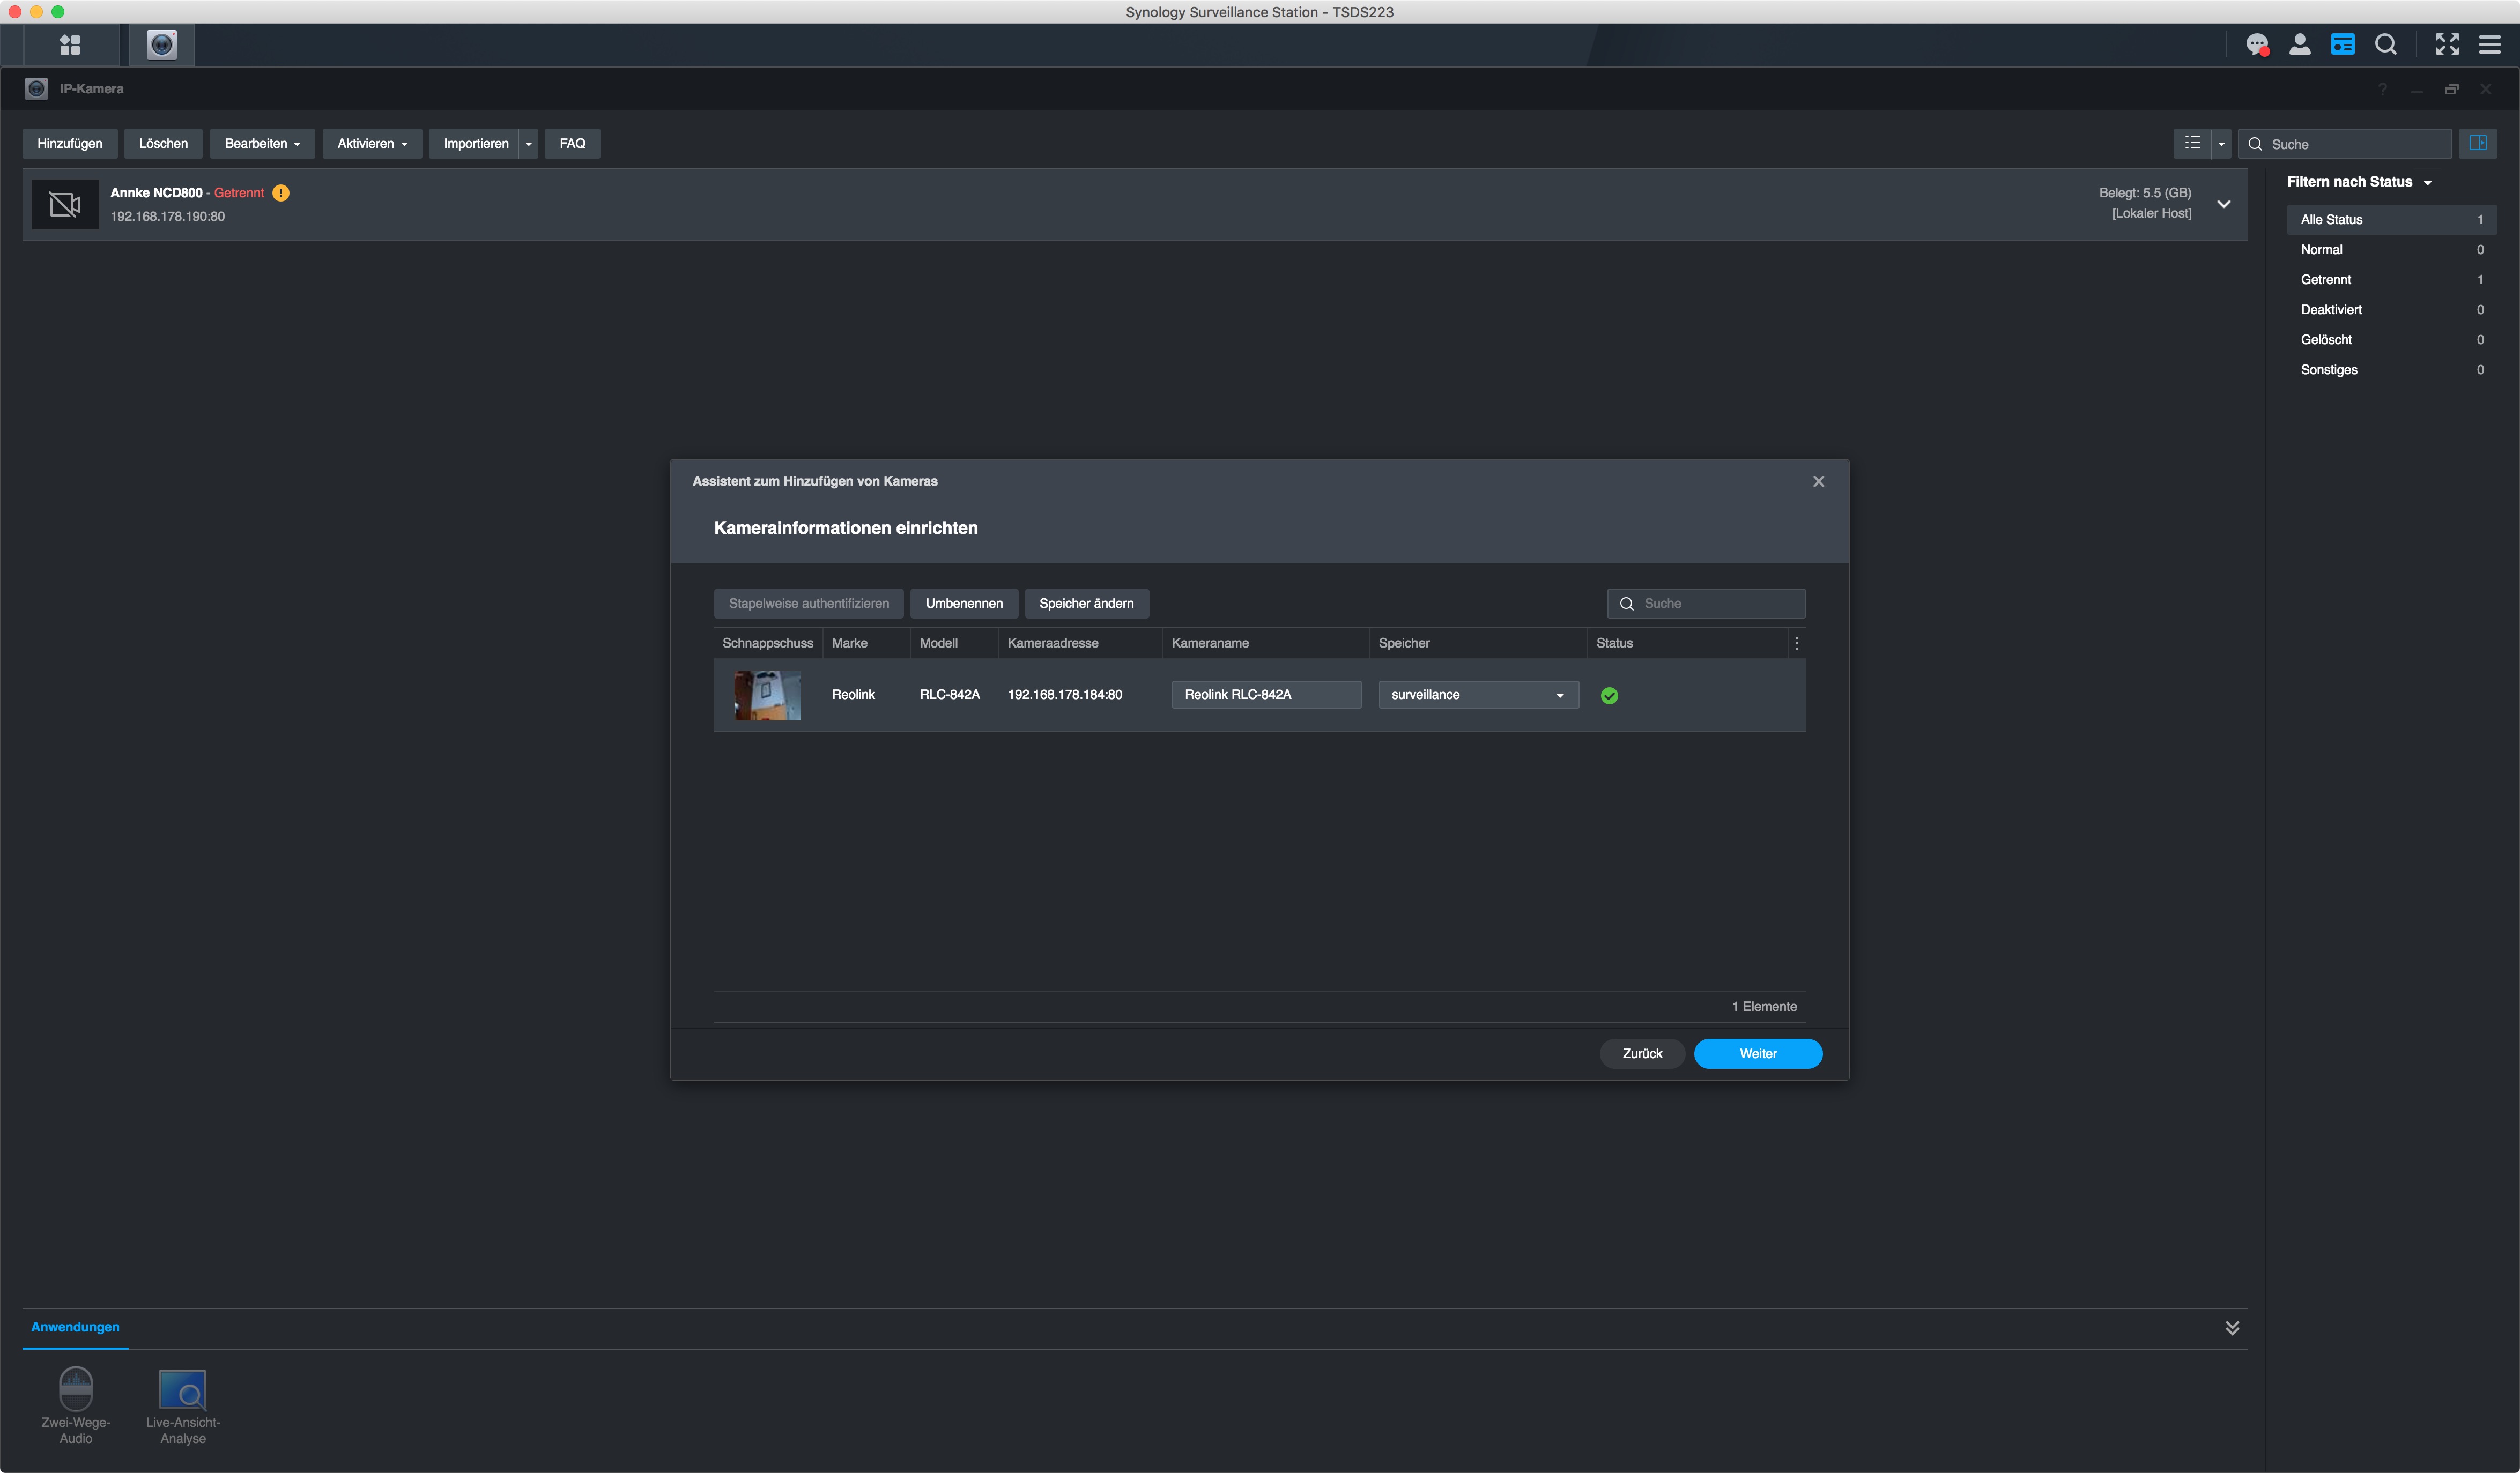Click the Umbenennen button
Image resolution: width=2520 pixels, height=1473 pixels.
[x=963, y=603]
